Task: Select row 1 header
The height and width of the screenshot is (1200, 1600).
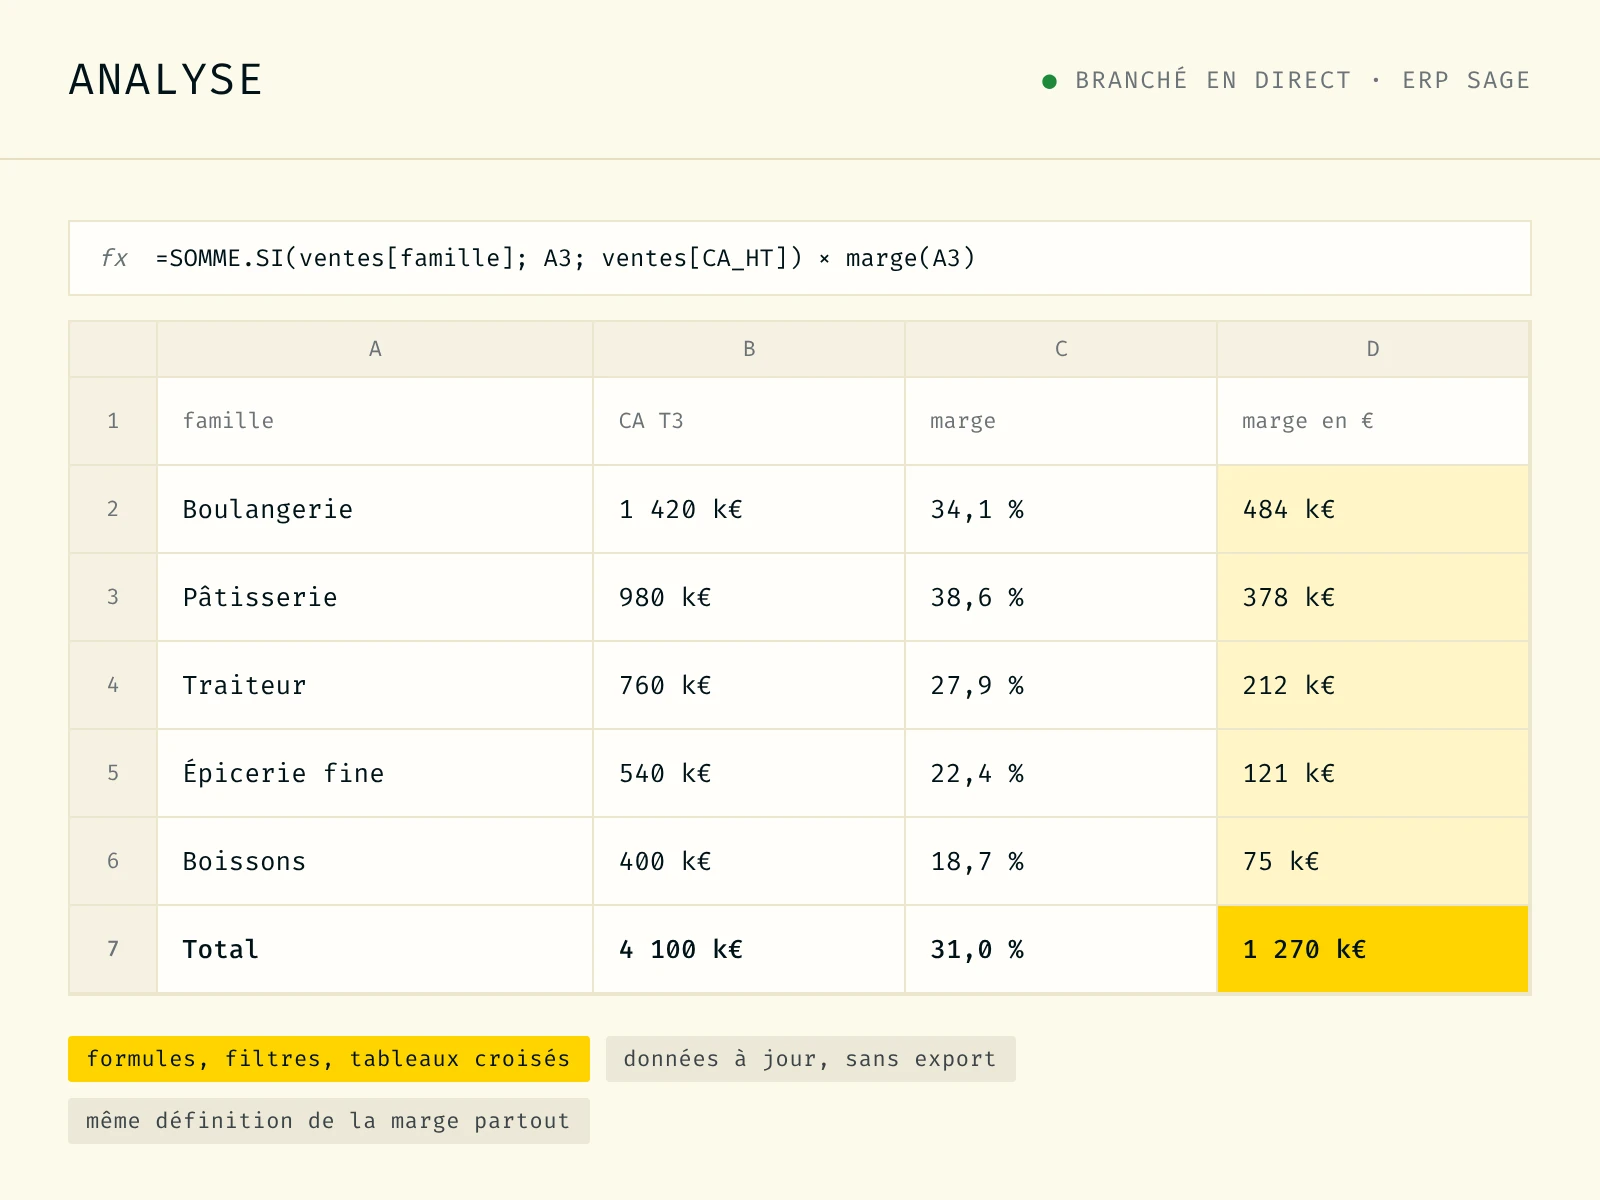Action: [113, 421]
